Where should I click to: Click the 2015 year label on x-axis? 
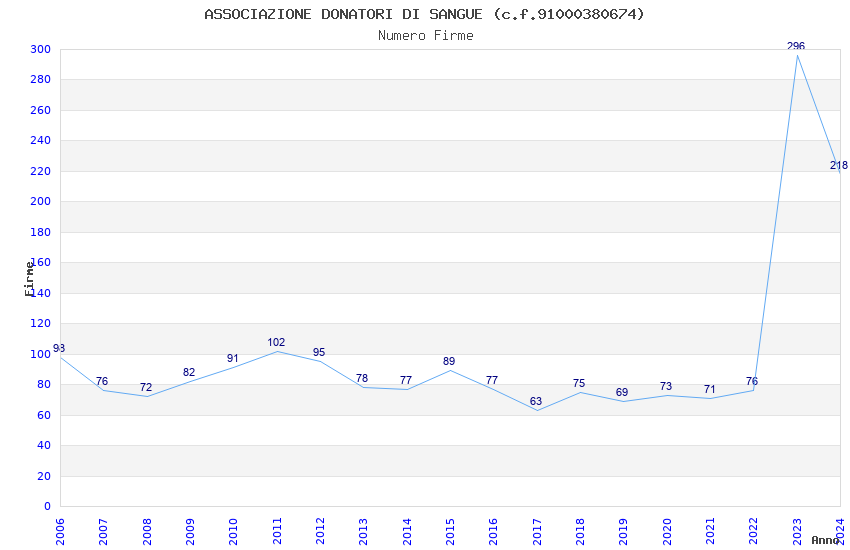click(x=450, y=530)
